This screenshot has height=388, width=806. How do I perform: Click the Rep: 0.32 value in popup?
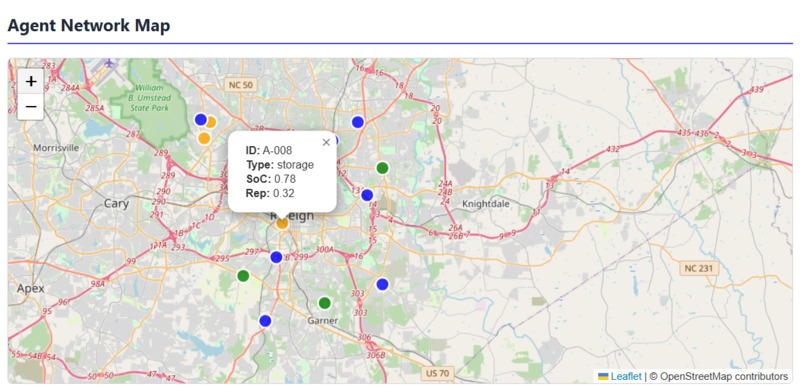coord(284,193)
